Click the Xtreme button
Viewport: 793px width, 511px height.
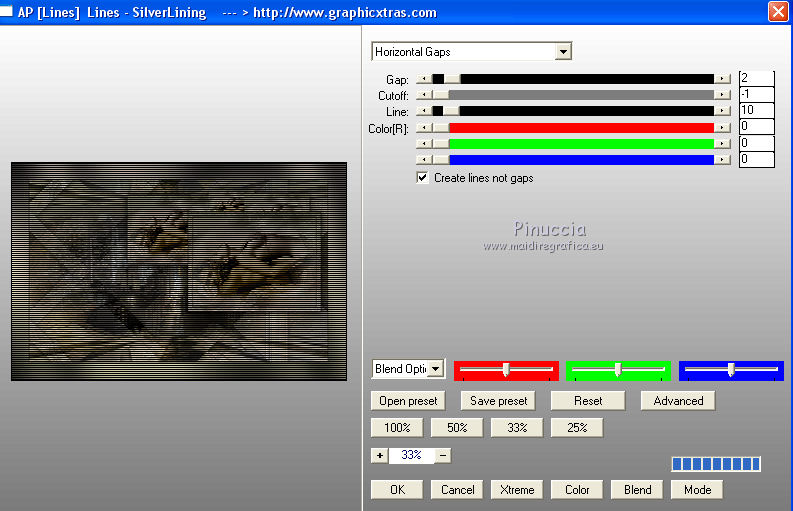517,489
